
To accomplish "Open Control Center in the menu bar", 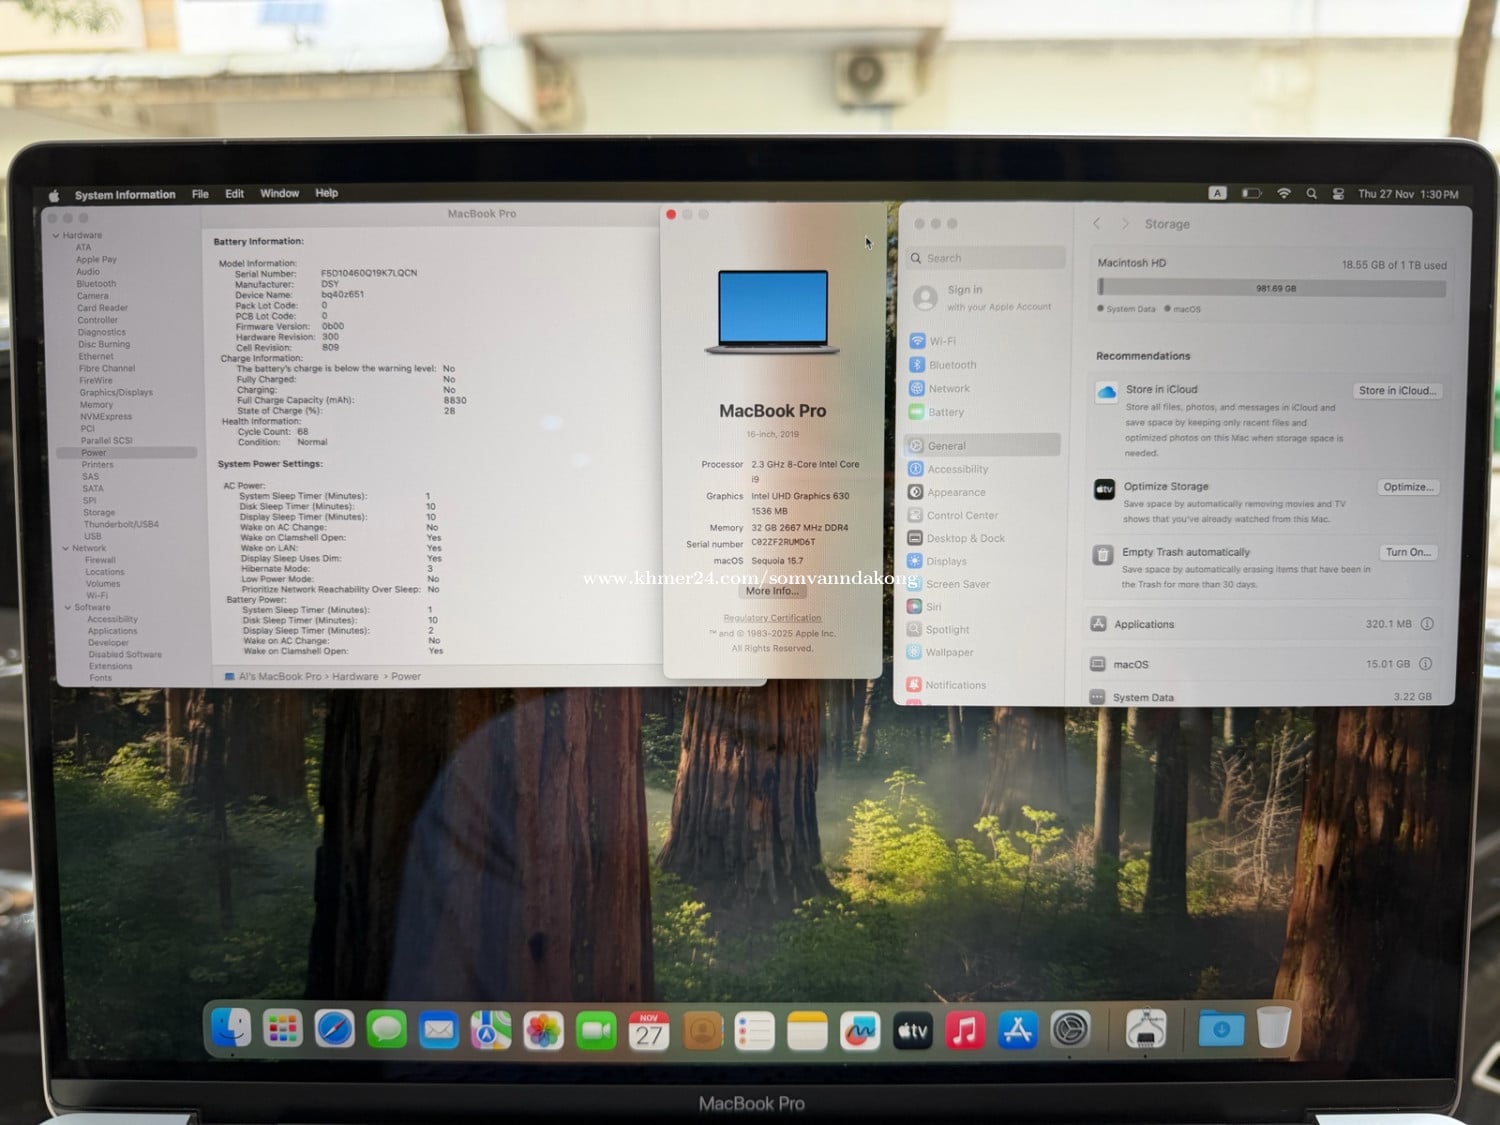I will point(1338,194).
